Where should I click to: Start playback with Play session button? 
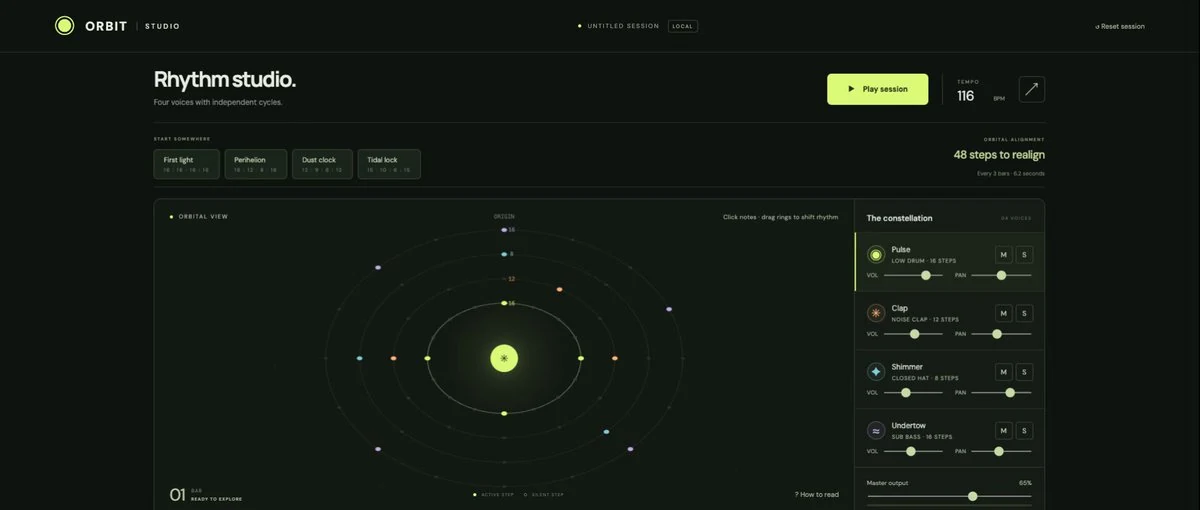click(x=878, y=89)
